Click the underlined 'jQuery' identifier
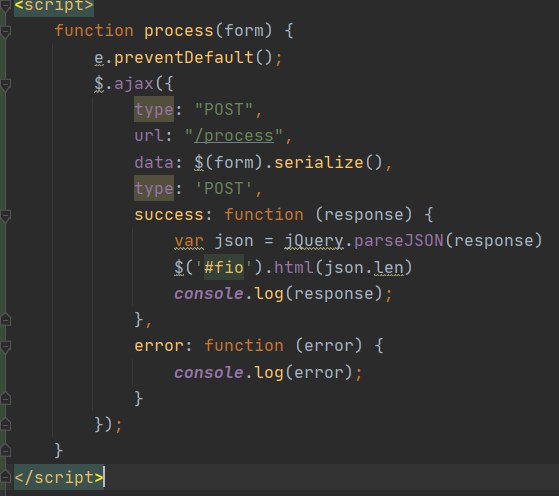The image size is (559, 496). [313, 241]
